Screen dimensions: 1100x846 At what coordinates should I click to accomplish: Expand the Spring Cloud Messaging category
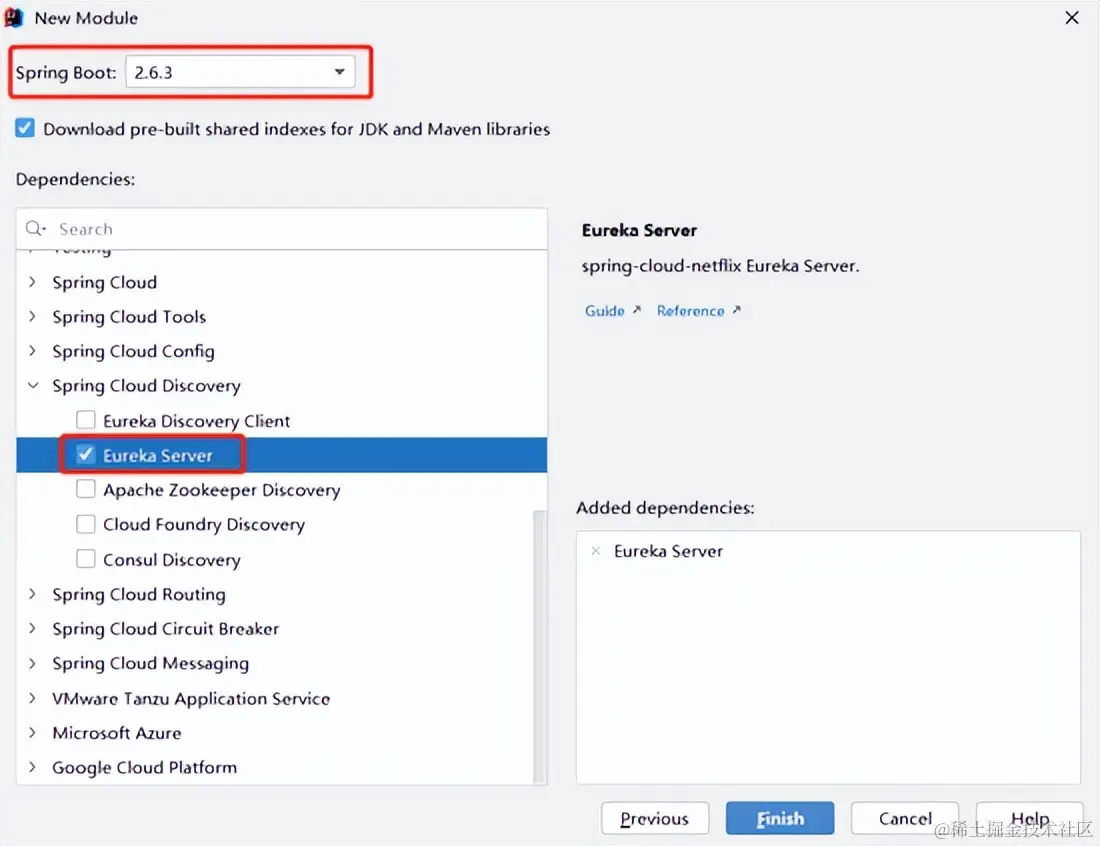click(32, 663)
